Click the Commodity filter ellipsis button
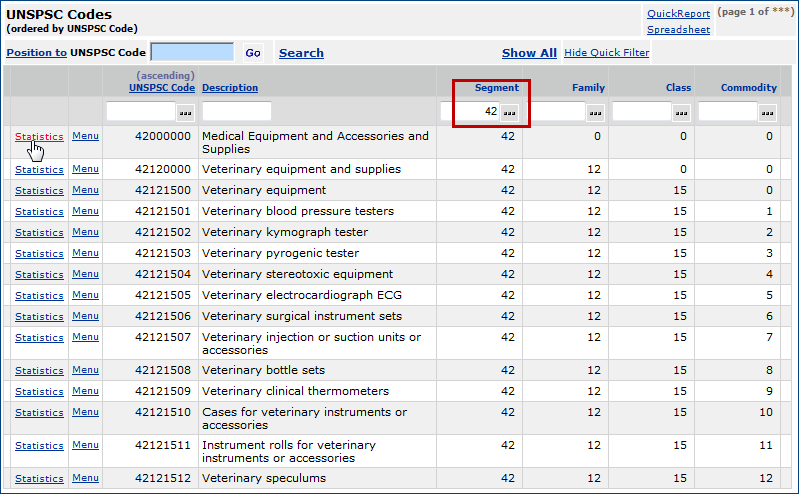Viewport: 799px width, 494px height. point(768,112)
